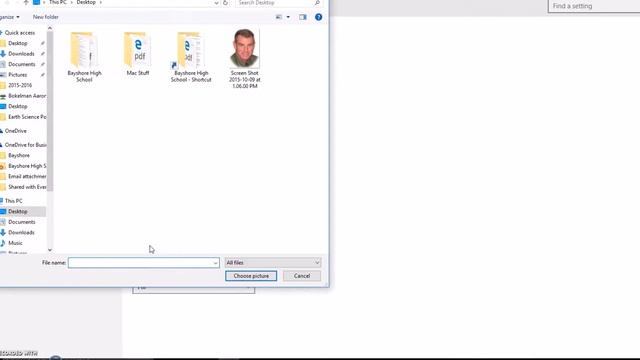640x360 pixels.
Task: Open Email attachments folder in sidebar
Action: (27, 177)
